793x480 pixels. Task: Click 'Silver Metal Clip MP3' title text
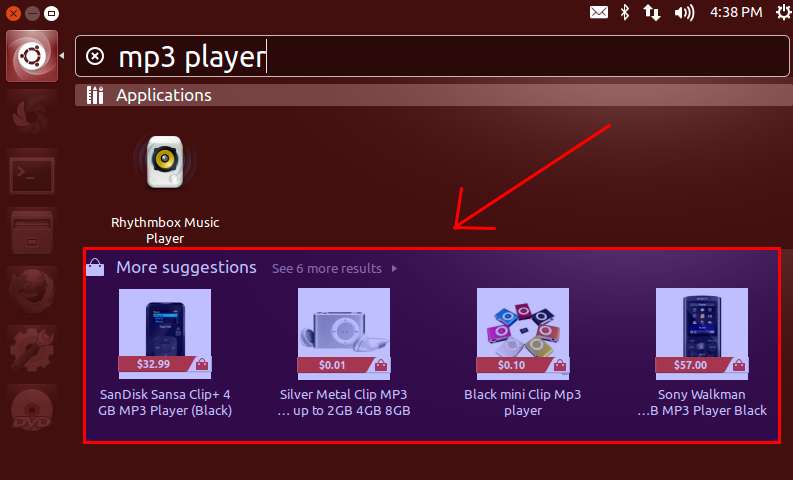tap(344, 395)
